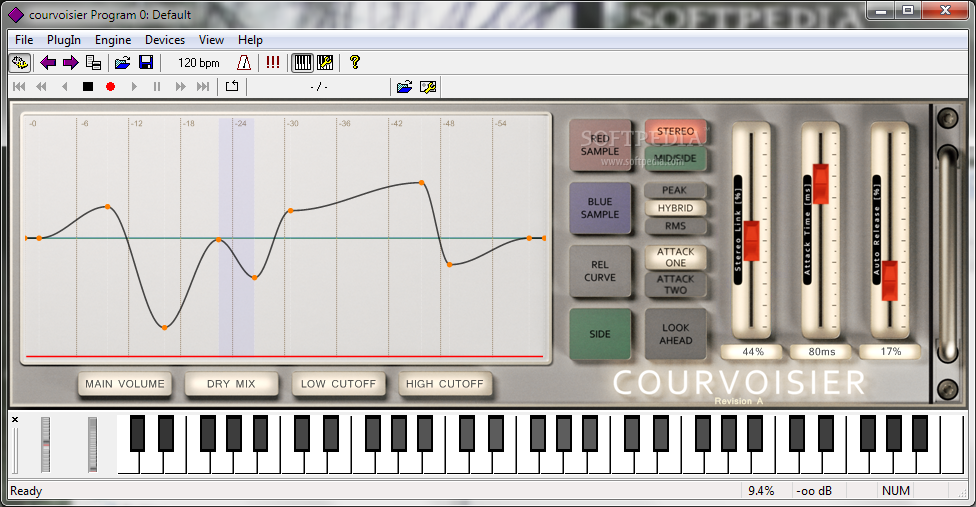Go to next program with right arrow
976x507 pixels.
coord(70,62)
